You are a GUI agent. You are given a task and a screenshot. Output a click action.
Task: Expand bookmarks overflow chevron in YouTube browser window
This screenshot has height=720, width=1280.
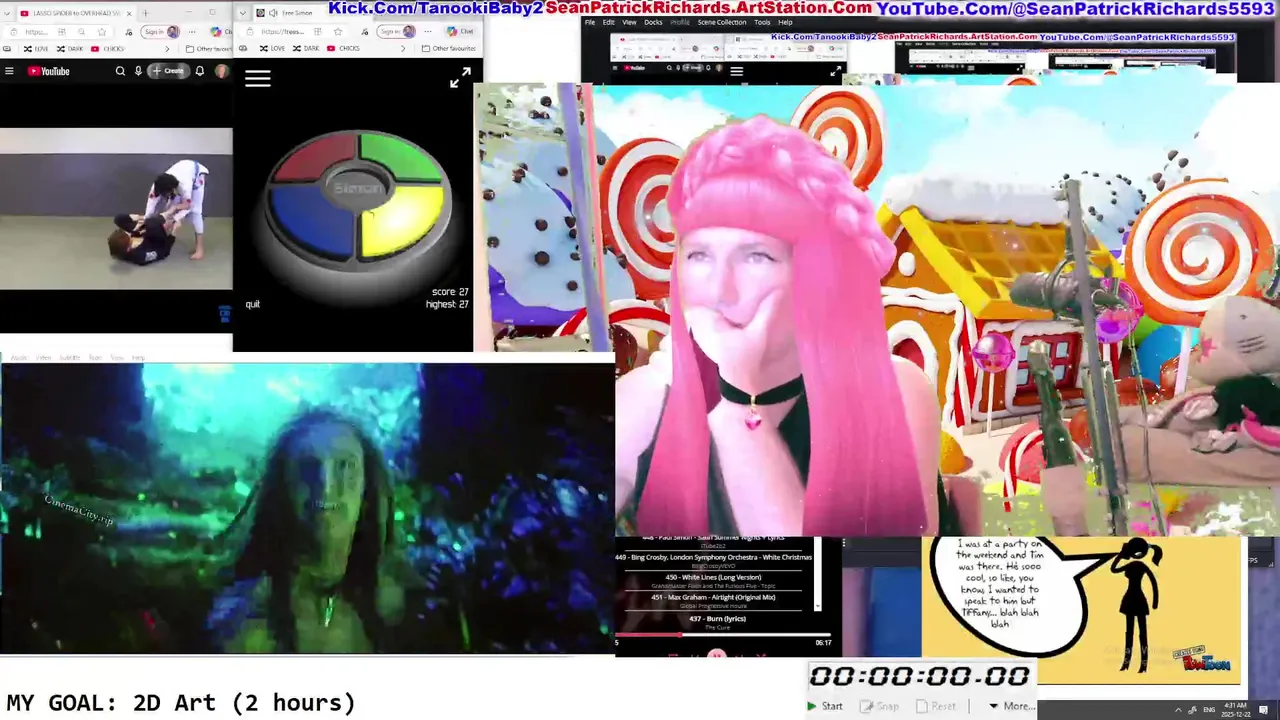[167, 48]
